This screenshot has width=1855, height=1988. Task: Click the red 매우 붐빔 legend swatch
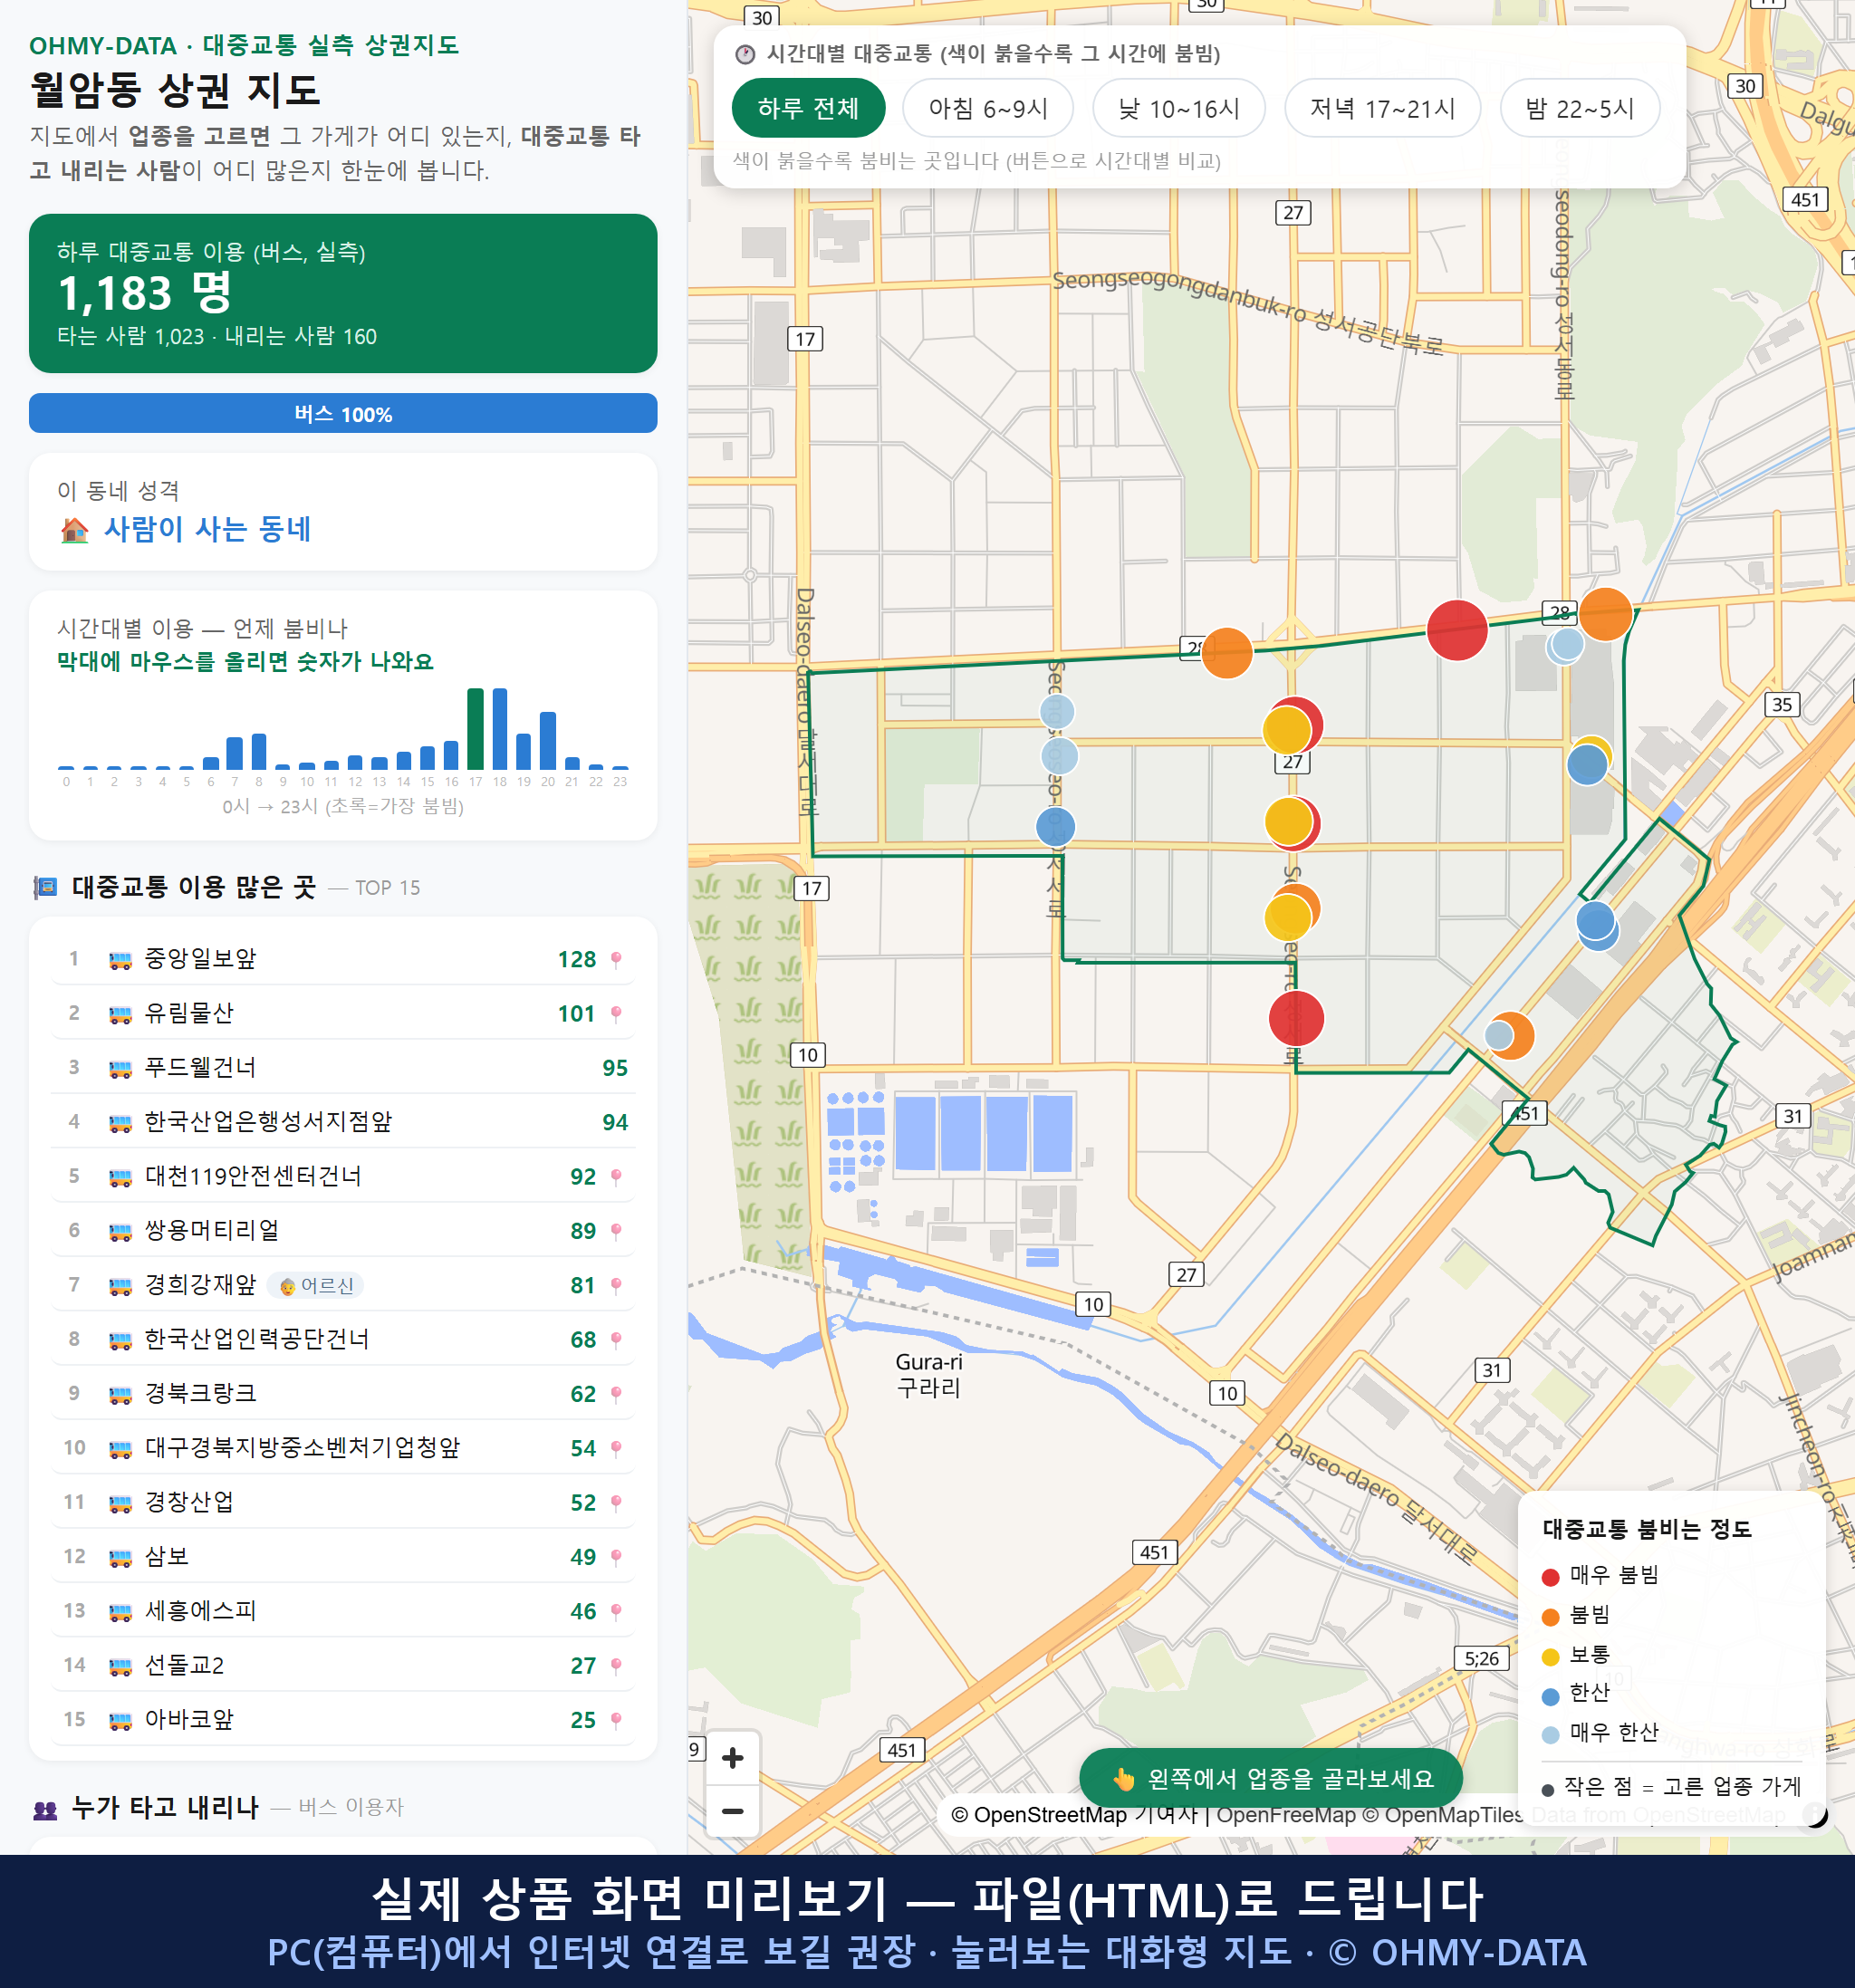1550,1577
